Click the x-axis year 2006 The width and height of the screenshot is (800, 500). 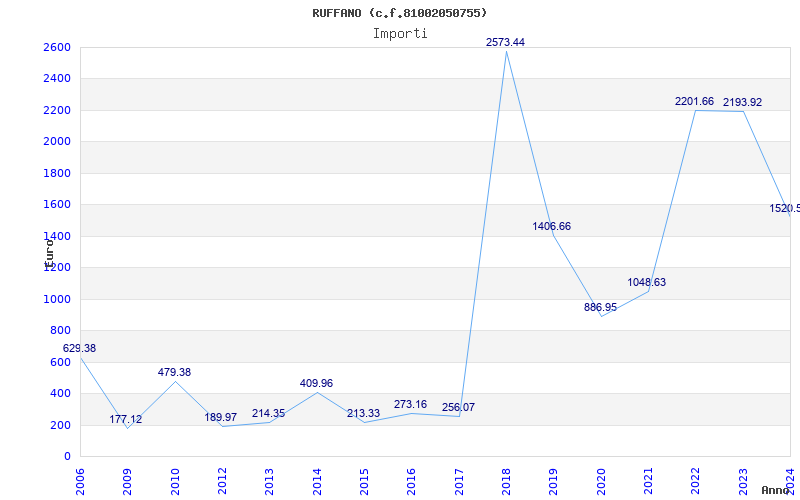coord(80,482)
